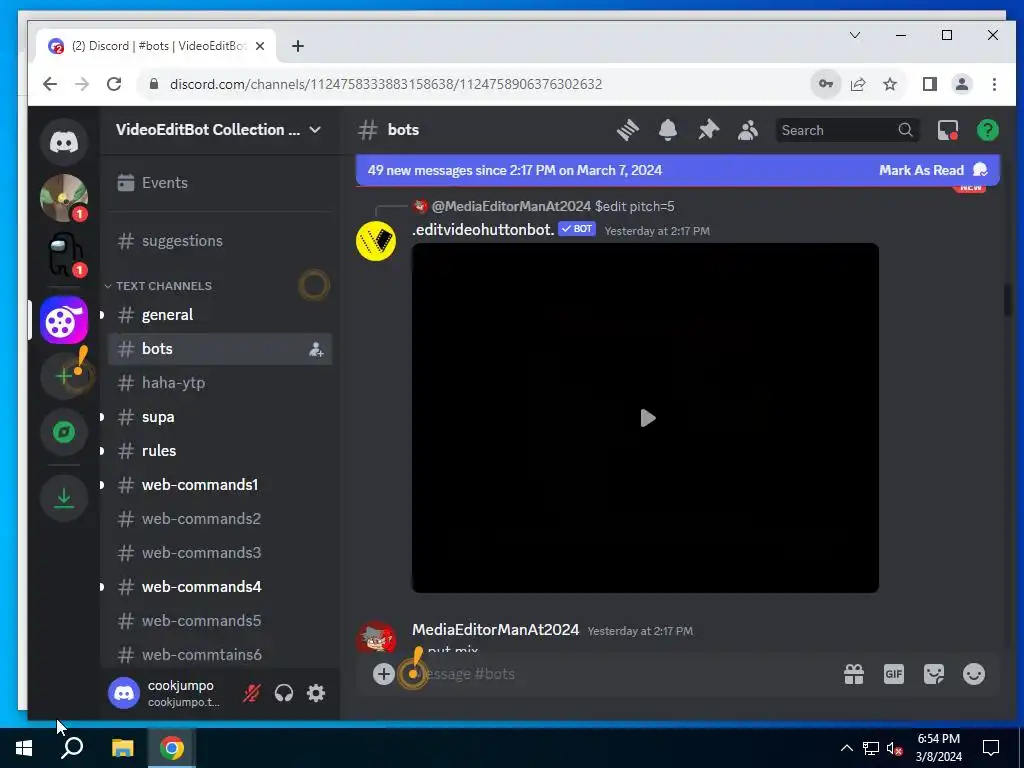Screen dimensions: 1024x768
Task: Play the black video attachment
Action: (647, 418)
